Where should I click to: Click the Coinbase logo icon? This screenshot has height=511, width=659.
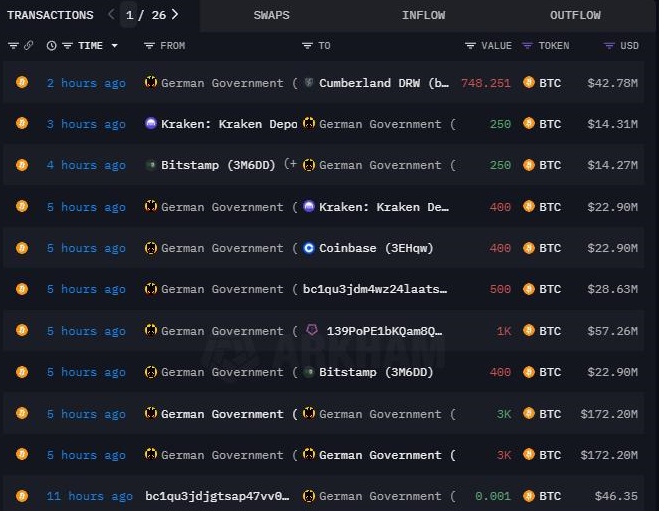coord(309,248)
